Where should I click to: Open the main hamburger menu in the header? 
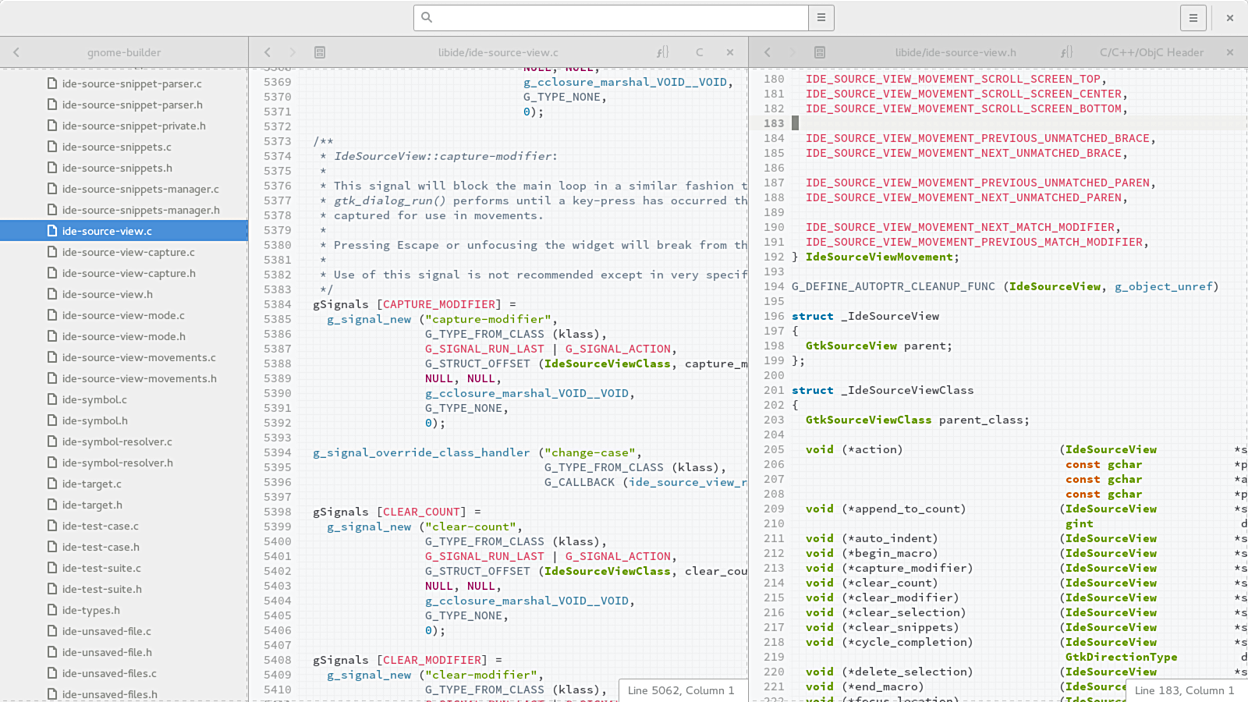tap(1193, 17)
